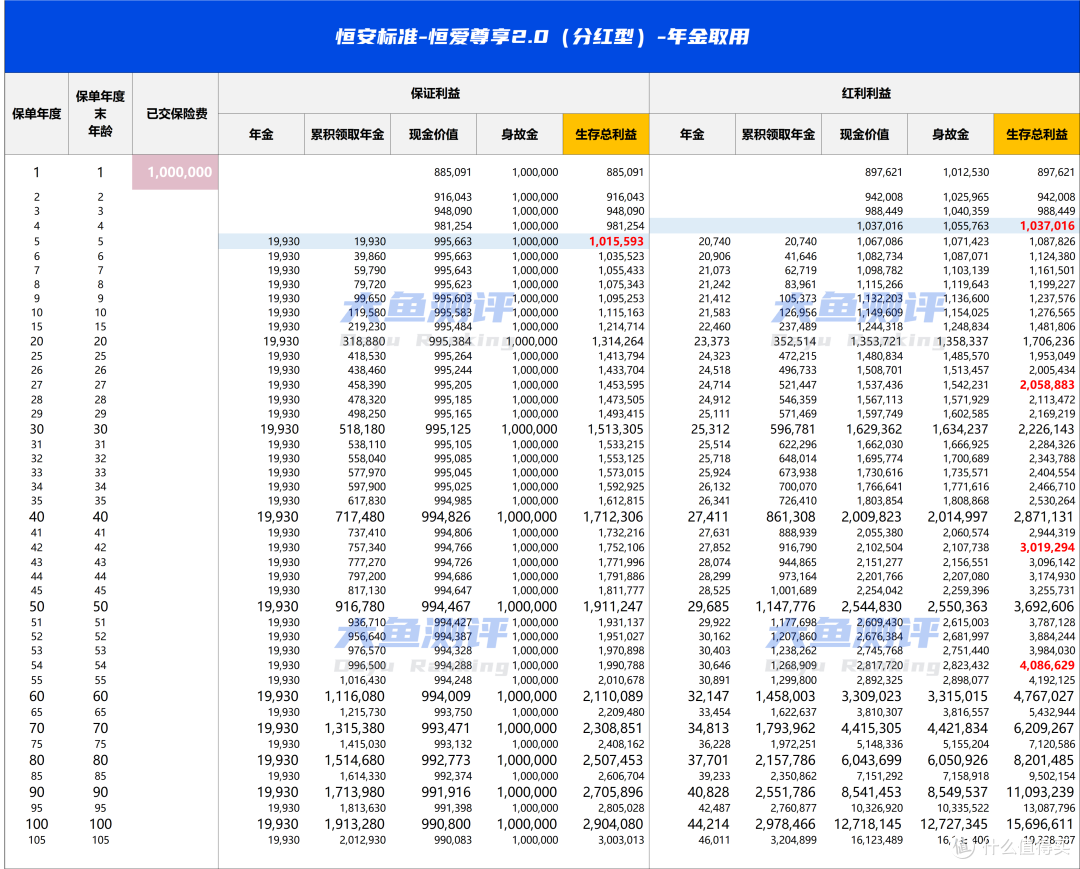Click the red 1,015,593 value
The height and width of the screenshot is (869, 1080).
[616, 242]
